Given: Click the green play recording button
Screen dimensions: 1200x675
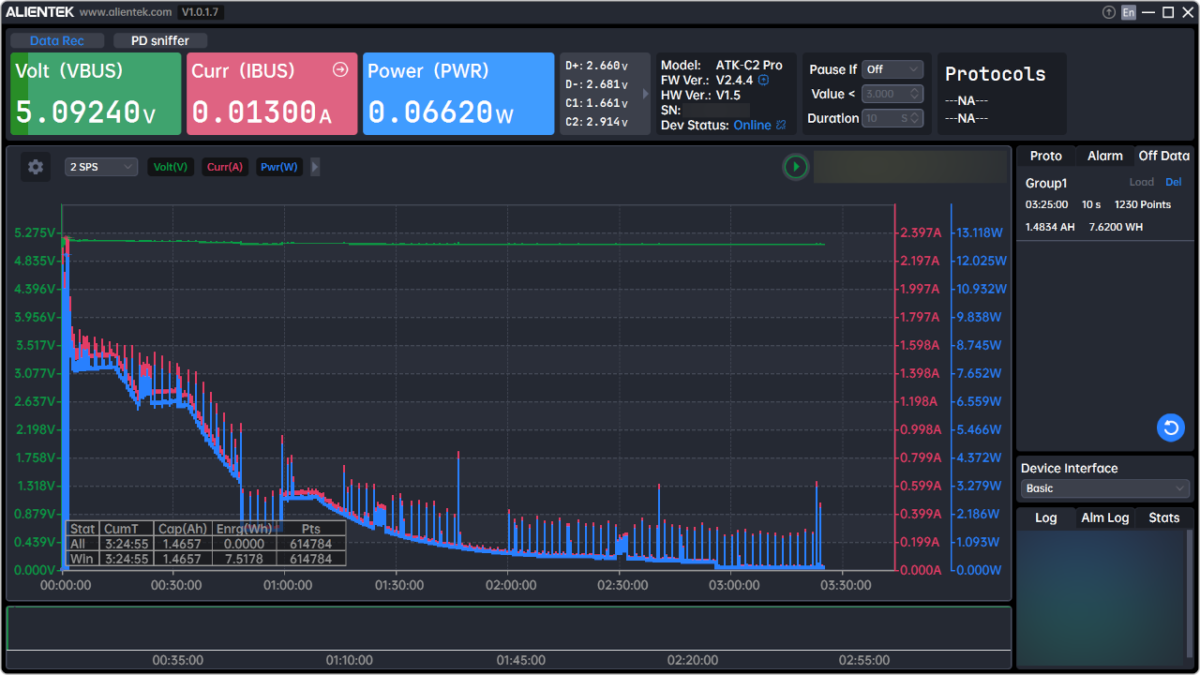Looking at the screenshot, I should (x=795, y=167).
